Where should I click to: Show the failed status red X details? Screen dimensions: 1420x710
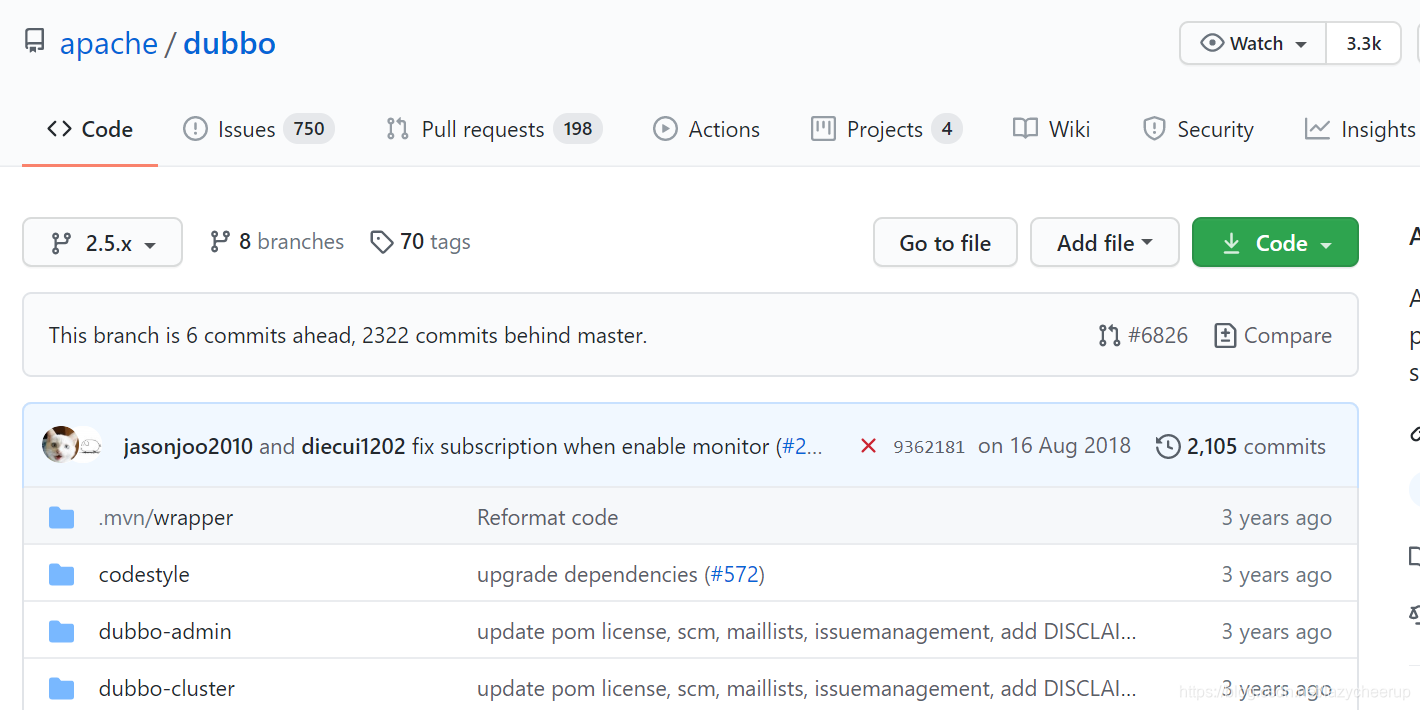(868, 446)
